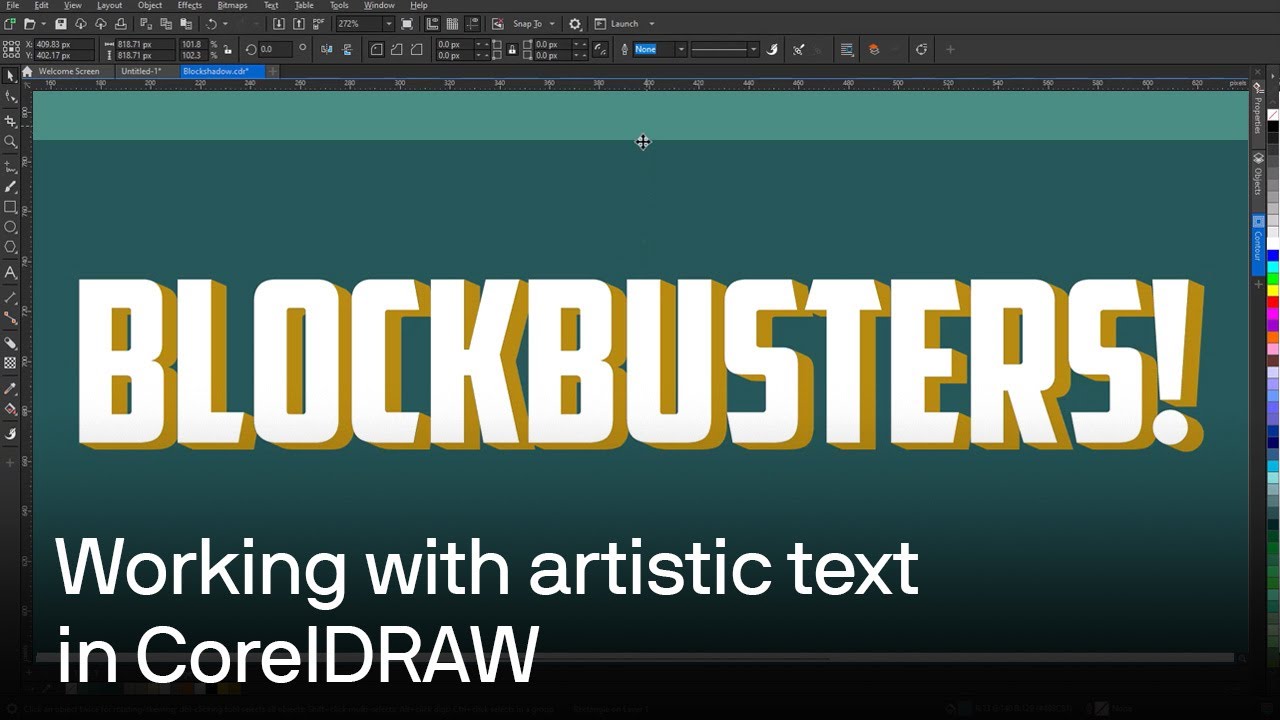Select the Rectangle tool
Image resolution: width=1280 pixels, height=720 pixels.
(x=10, y=207)
